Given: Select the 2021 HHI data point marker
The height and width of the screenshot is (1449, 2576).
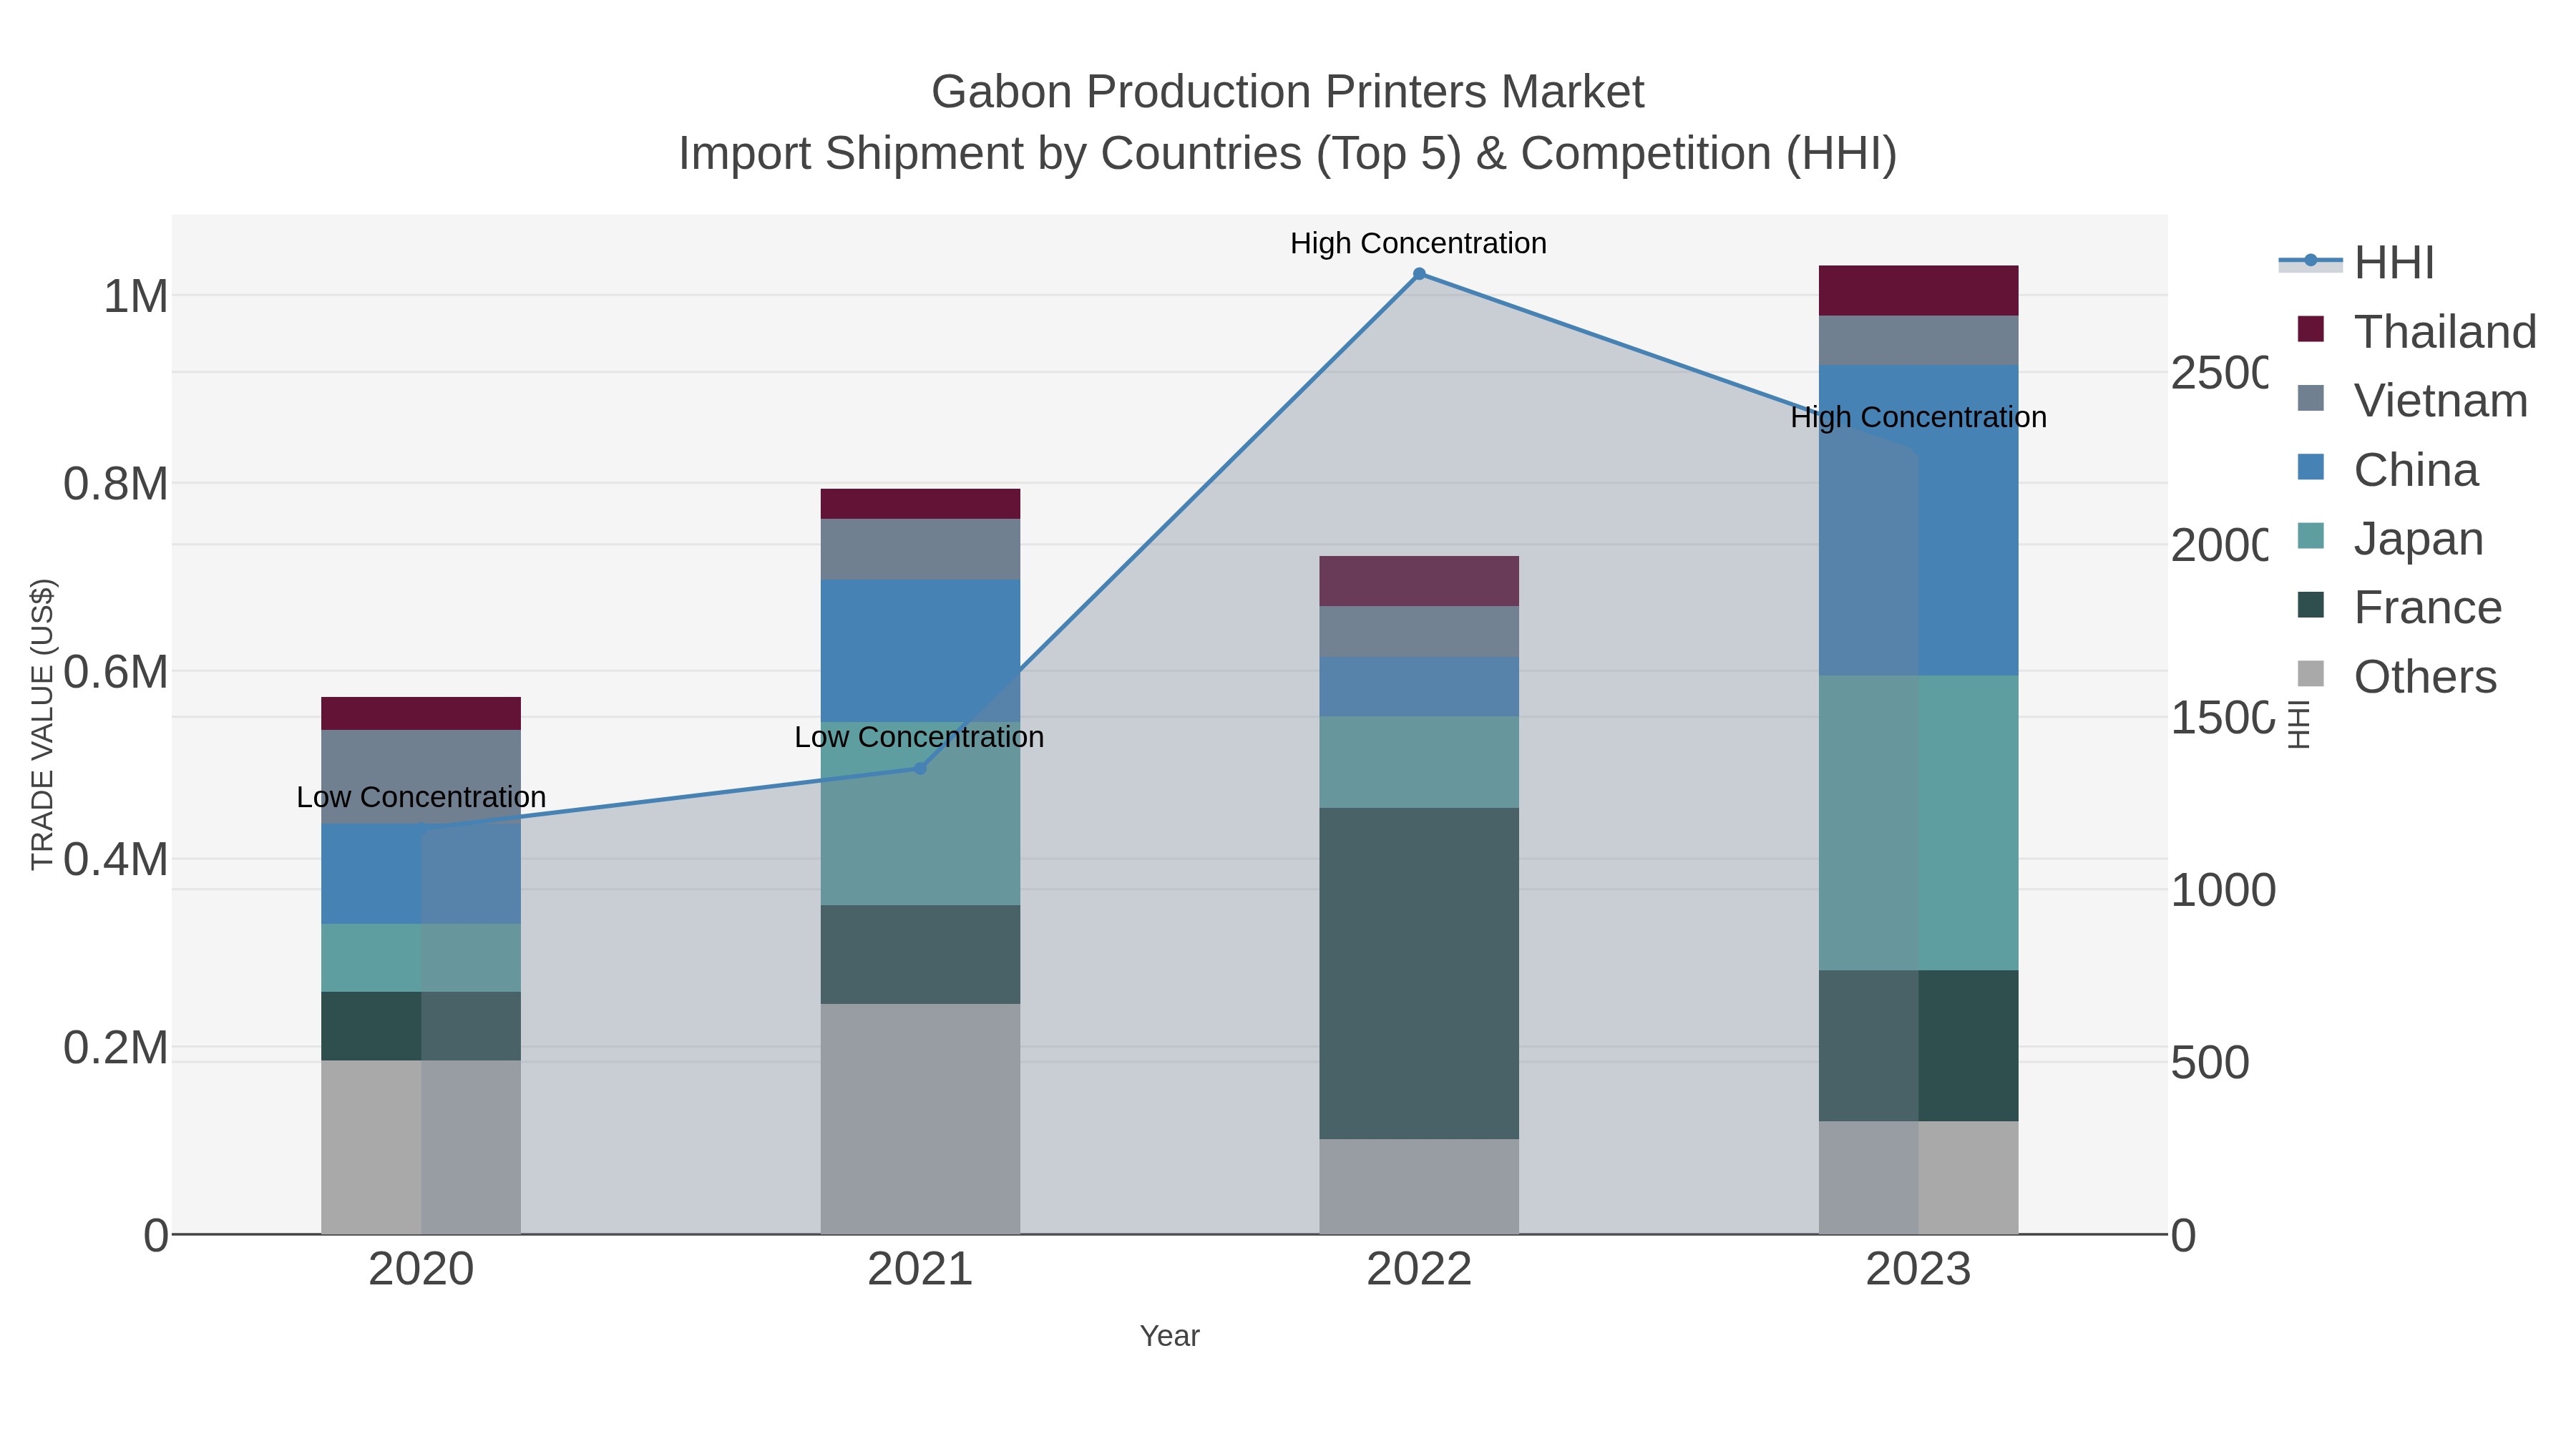Looking at the screenshot, I should point(920,768).
